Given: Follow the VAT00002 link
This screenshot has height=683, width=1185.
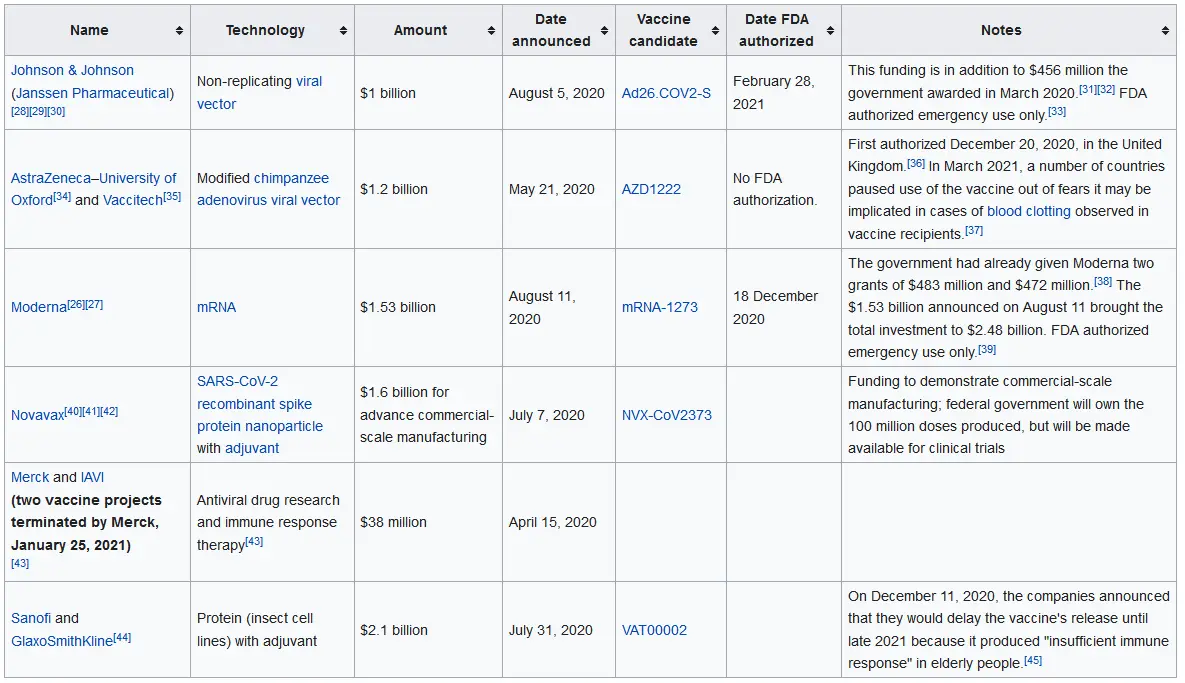Looking at the screenshot, I should (654, 630).
